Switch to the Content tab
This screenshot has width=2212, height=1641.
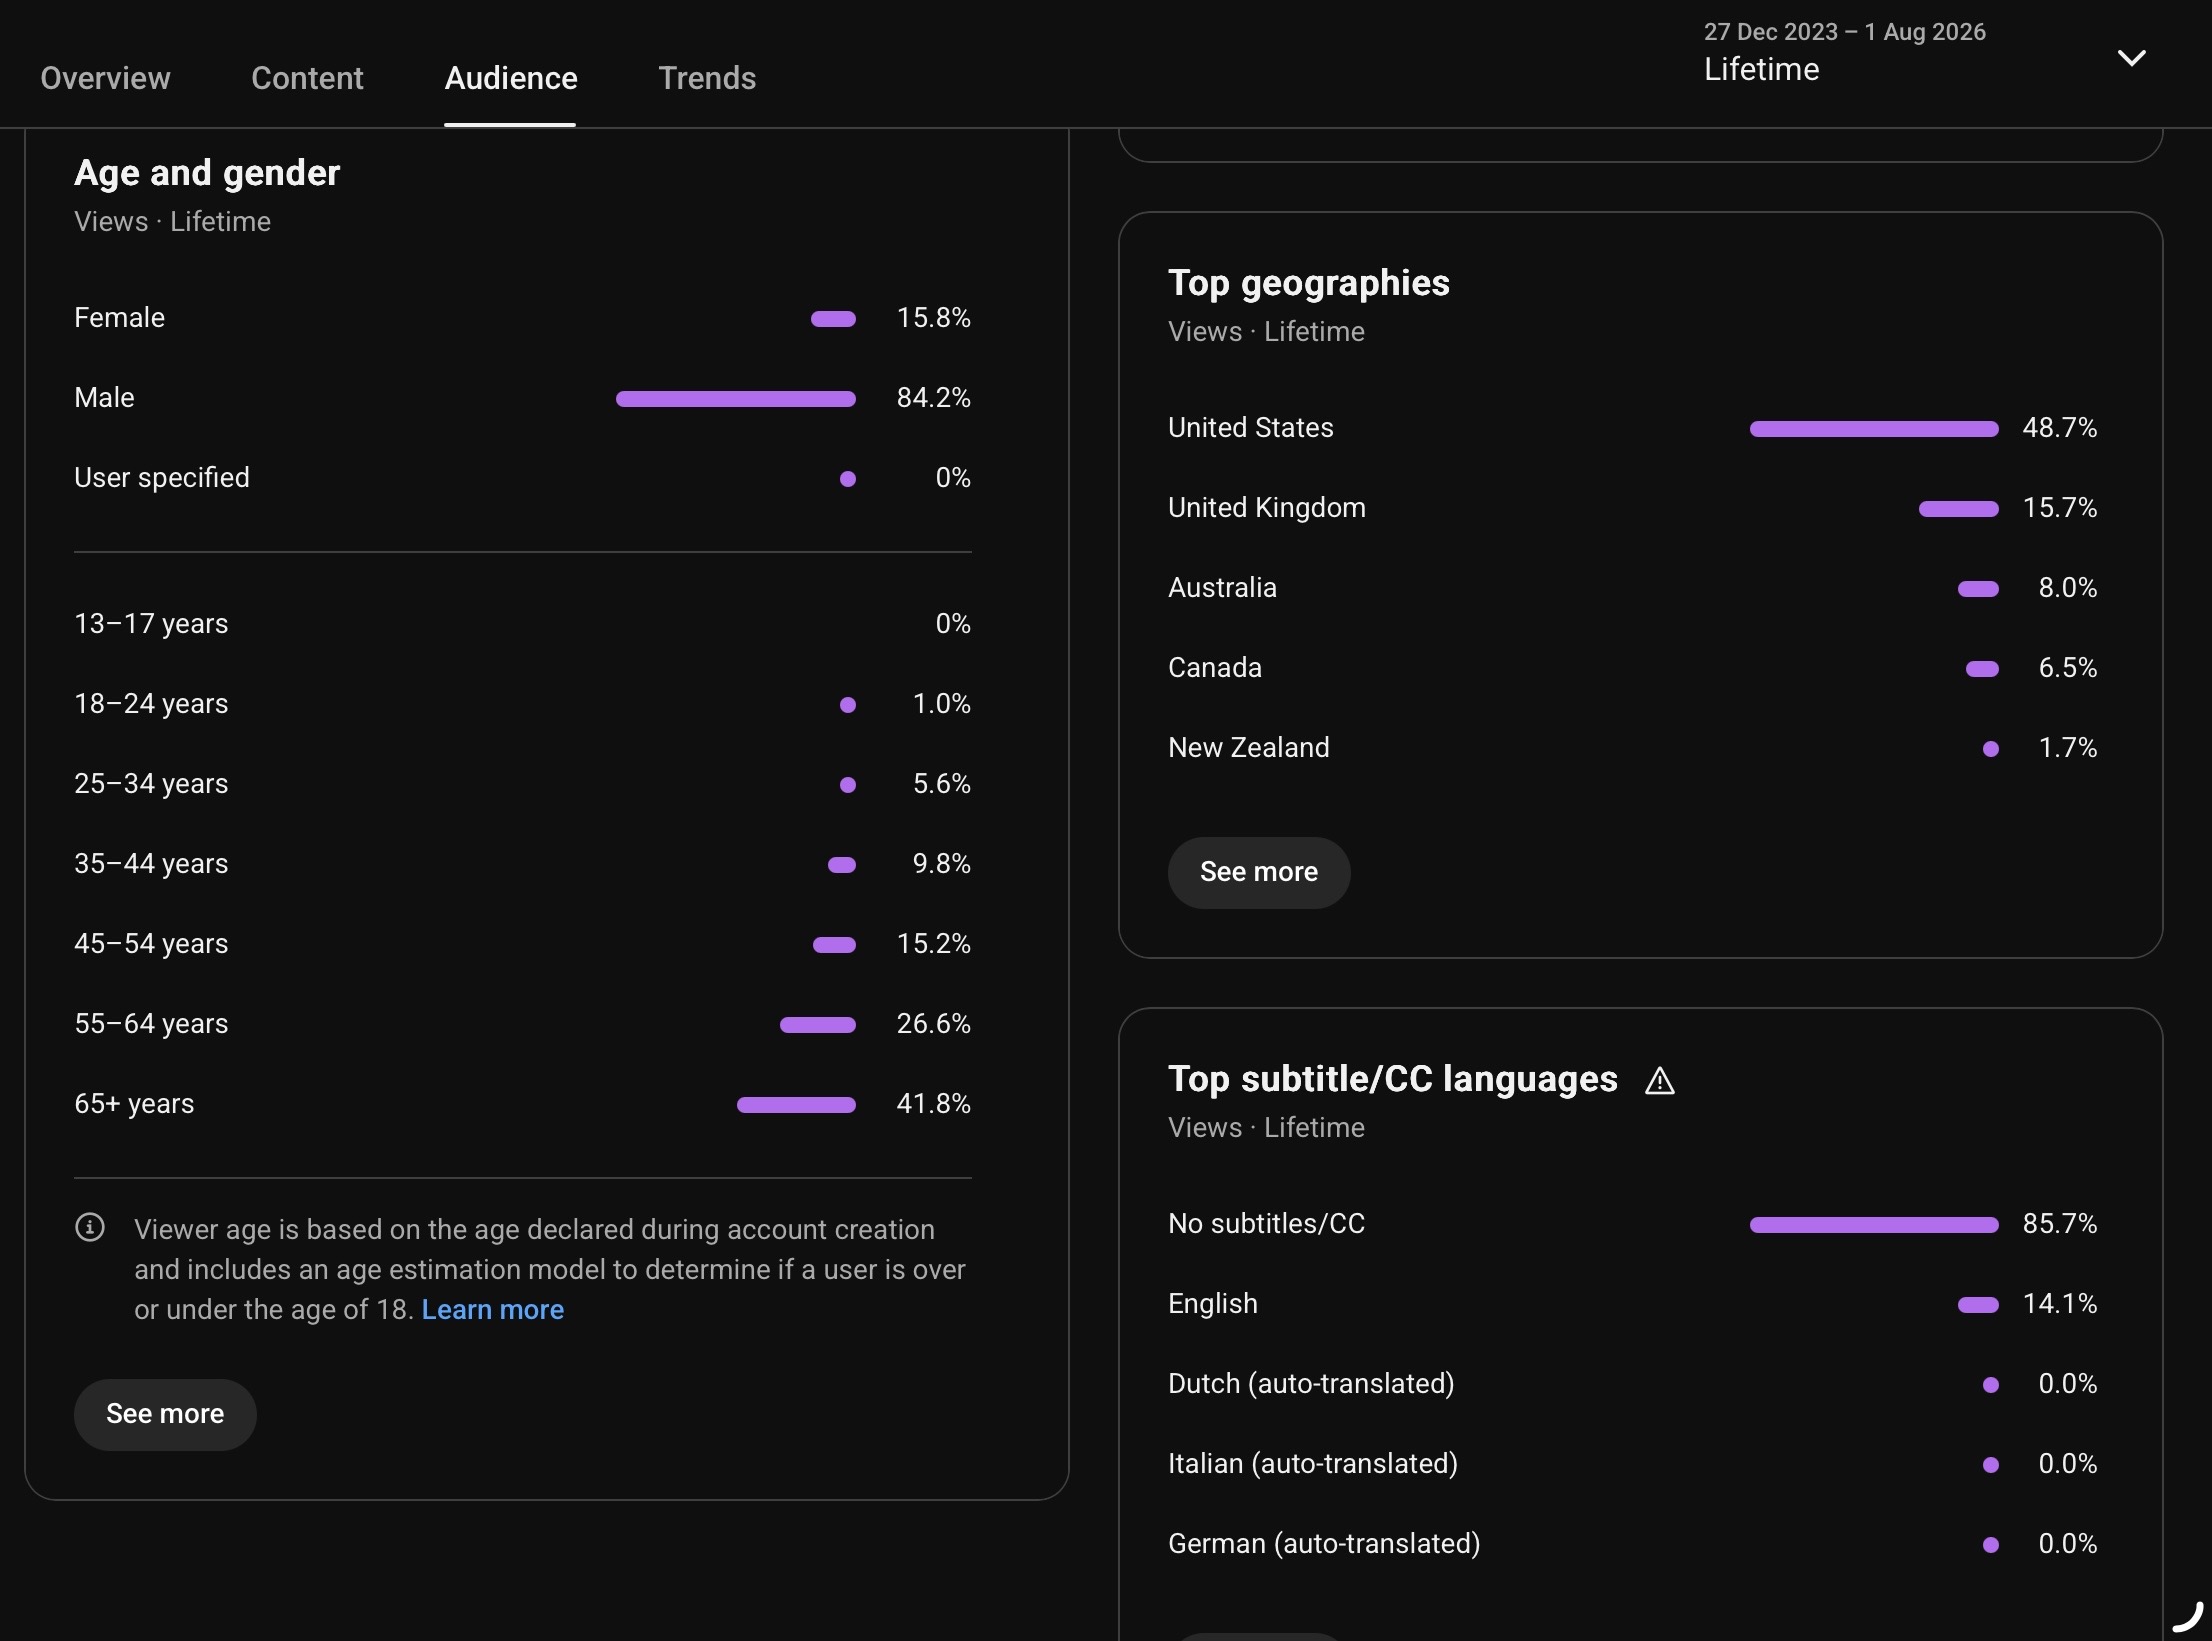(307, 78)
